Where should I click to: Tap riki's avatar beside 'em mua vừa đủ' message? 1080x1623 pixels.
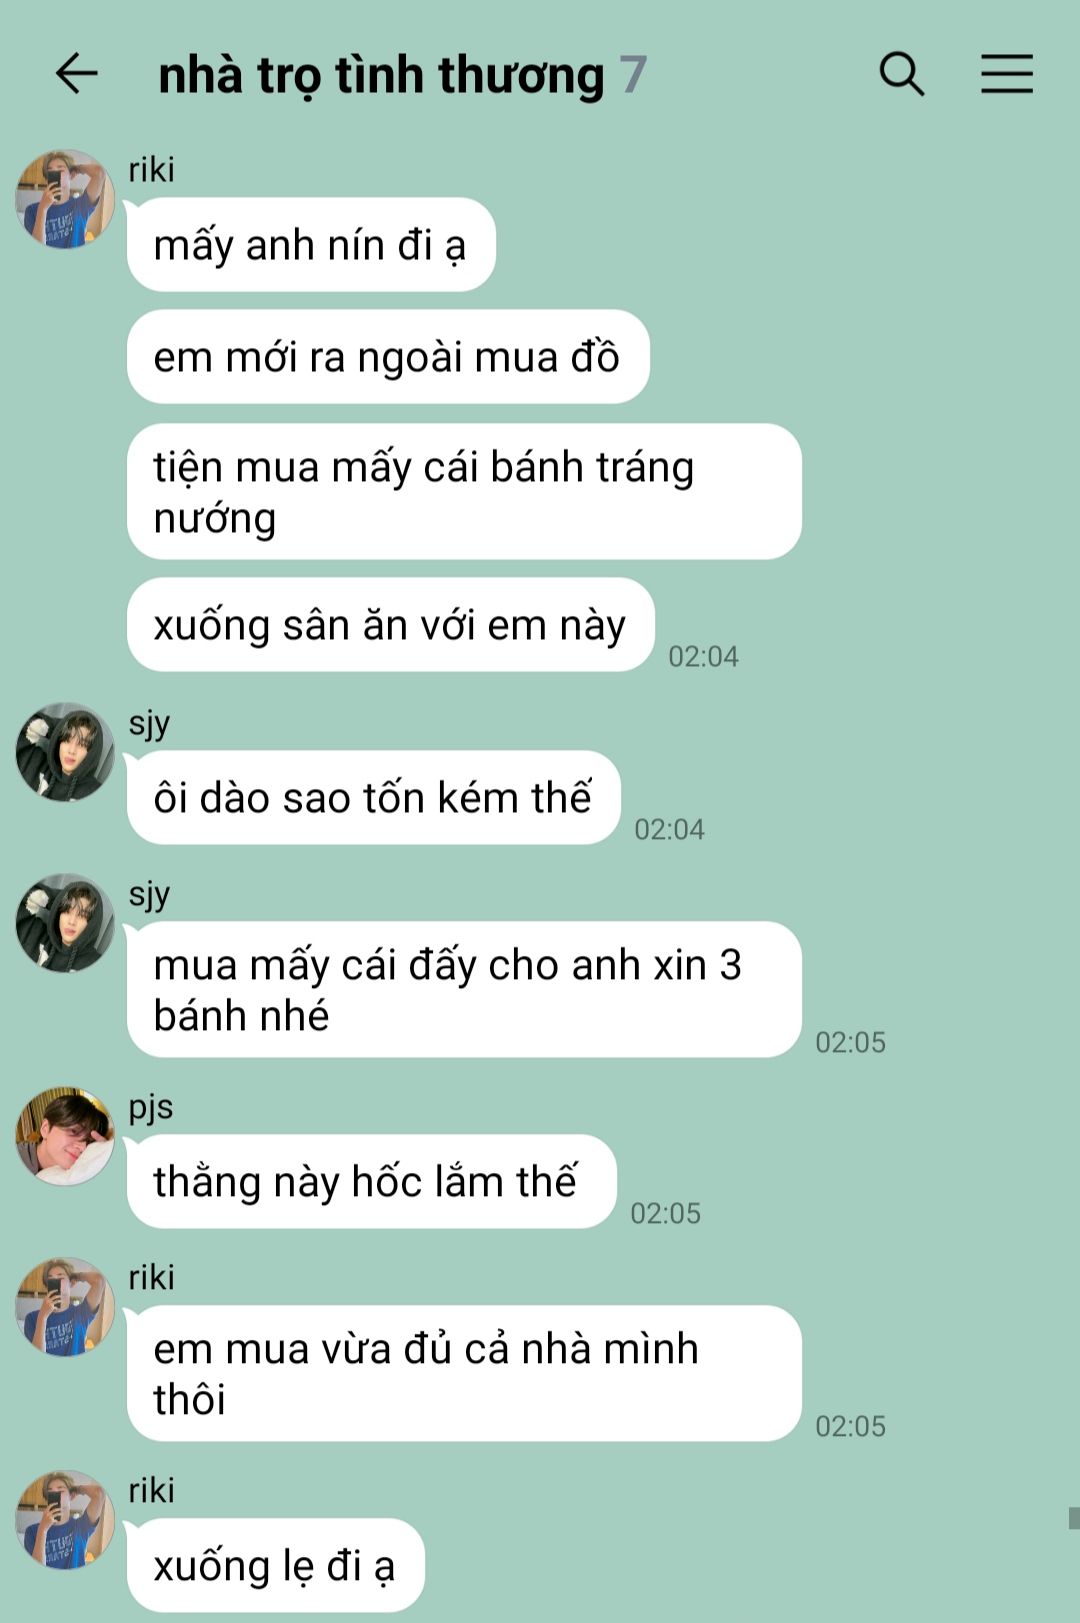coord(65,1307)
